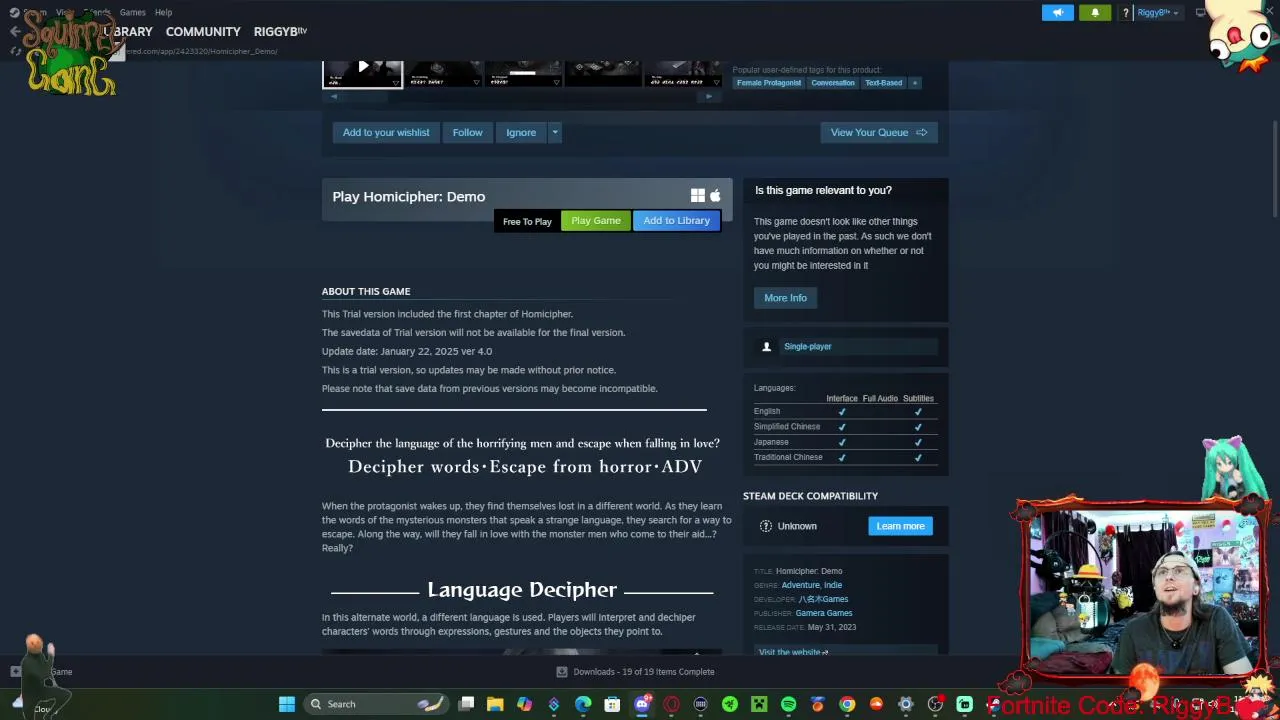This screenshot has width=1280, height=720.
Task: Open the Conversation tag
Action: click(833, 83)
